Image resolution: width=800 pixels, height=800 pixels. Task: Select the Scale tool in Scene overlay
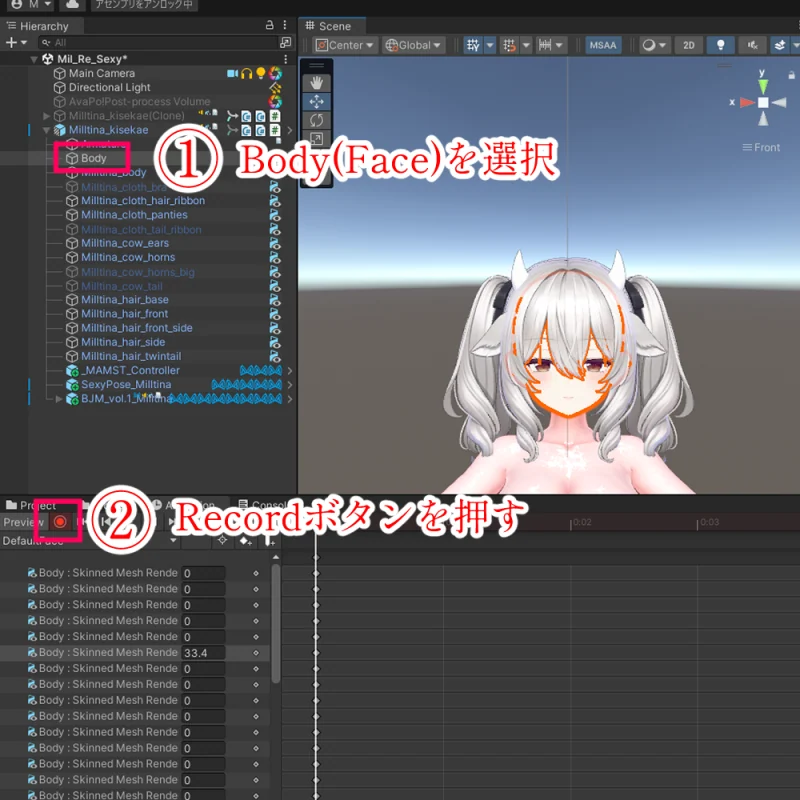tap(316, 138)
